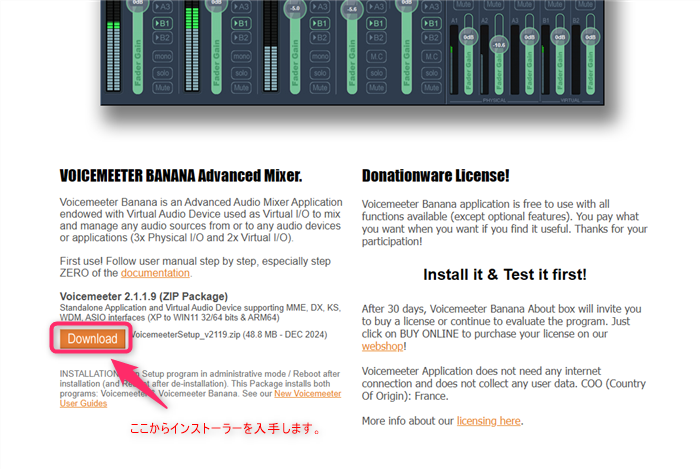The width and height of the screenshot is (700, 469).
Task: Follow the 'licensing here' link
Action: point(488,421)
